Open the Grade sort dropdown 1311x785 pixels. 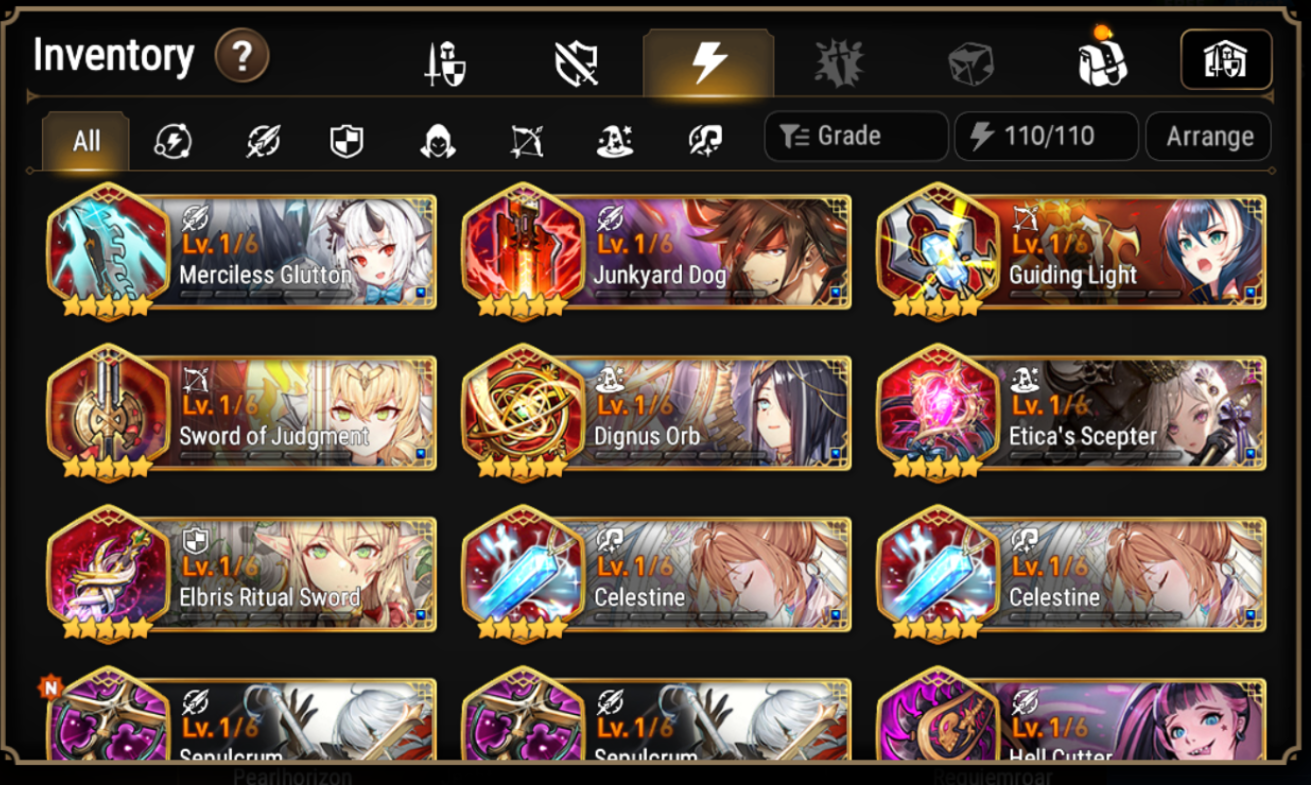(x=856, y=136)
